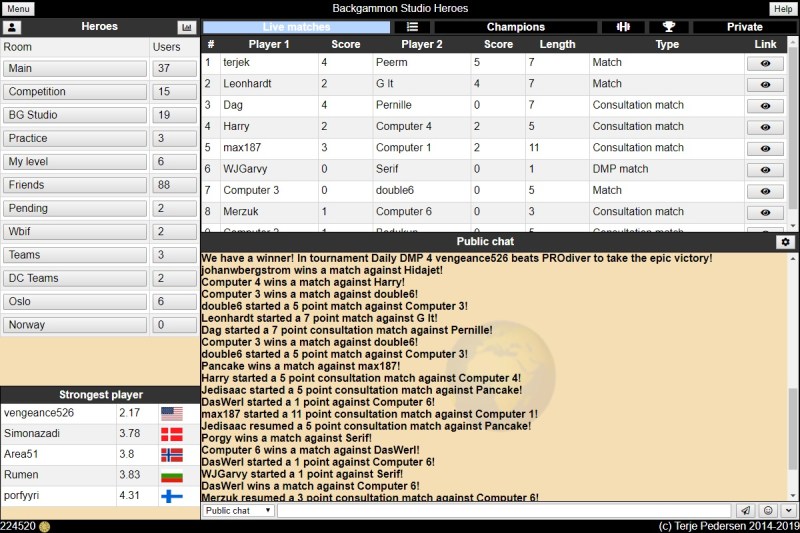Click the Competition room user count 15
The height and width of the screenshot is (533, 800).
(x=174, y=92)
